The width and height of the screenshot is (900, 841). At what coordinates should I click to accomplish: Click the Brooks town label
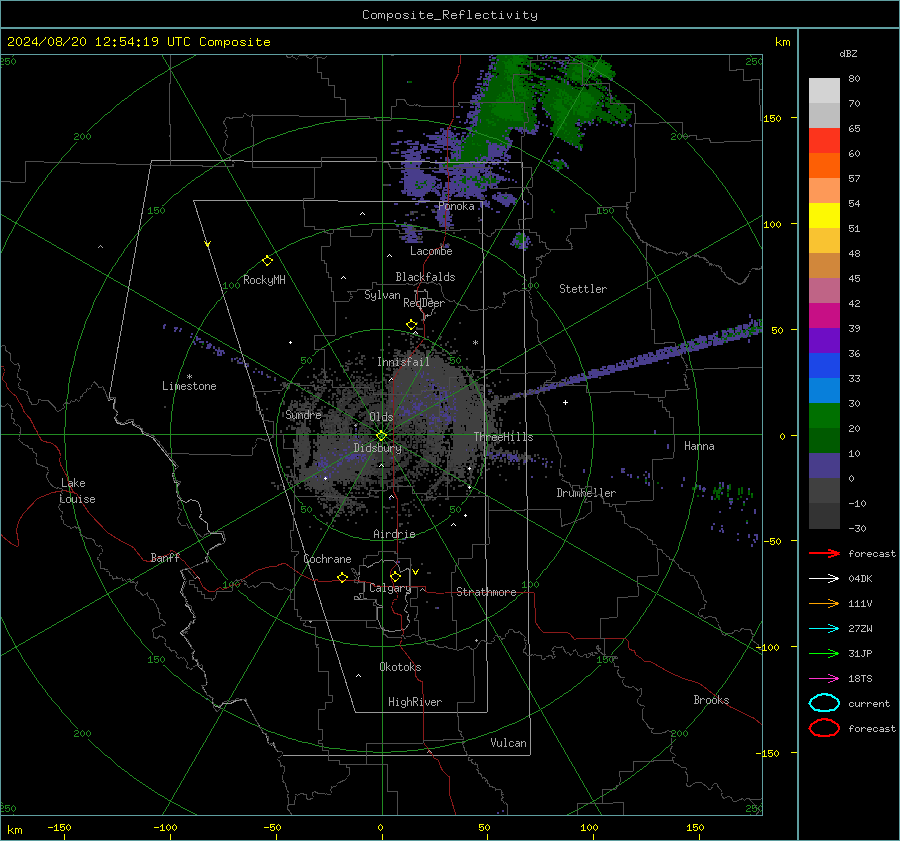711,700
